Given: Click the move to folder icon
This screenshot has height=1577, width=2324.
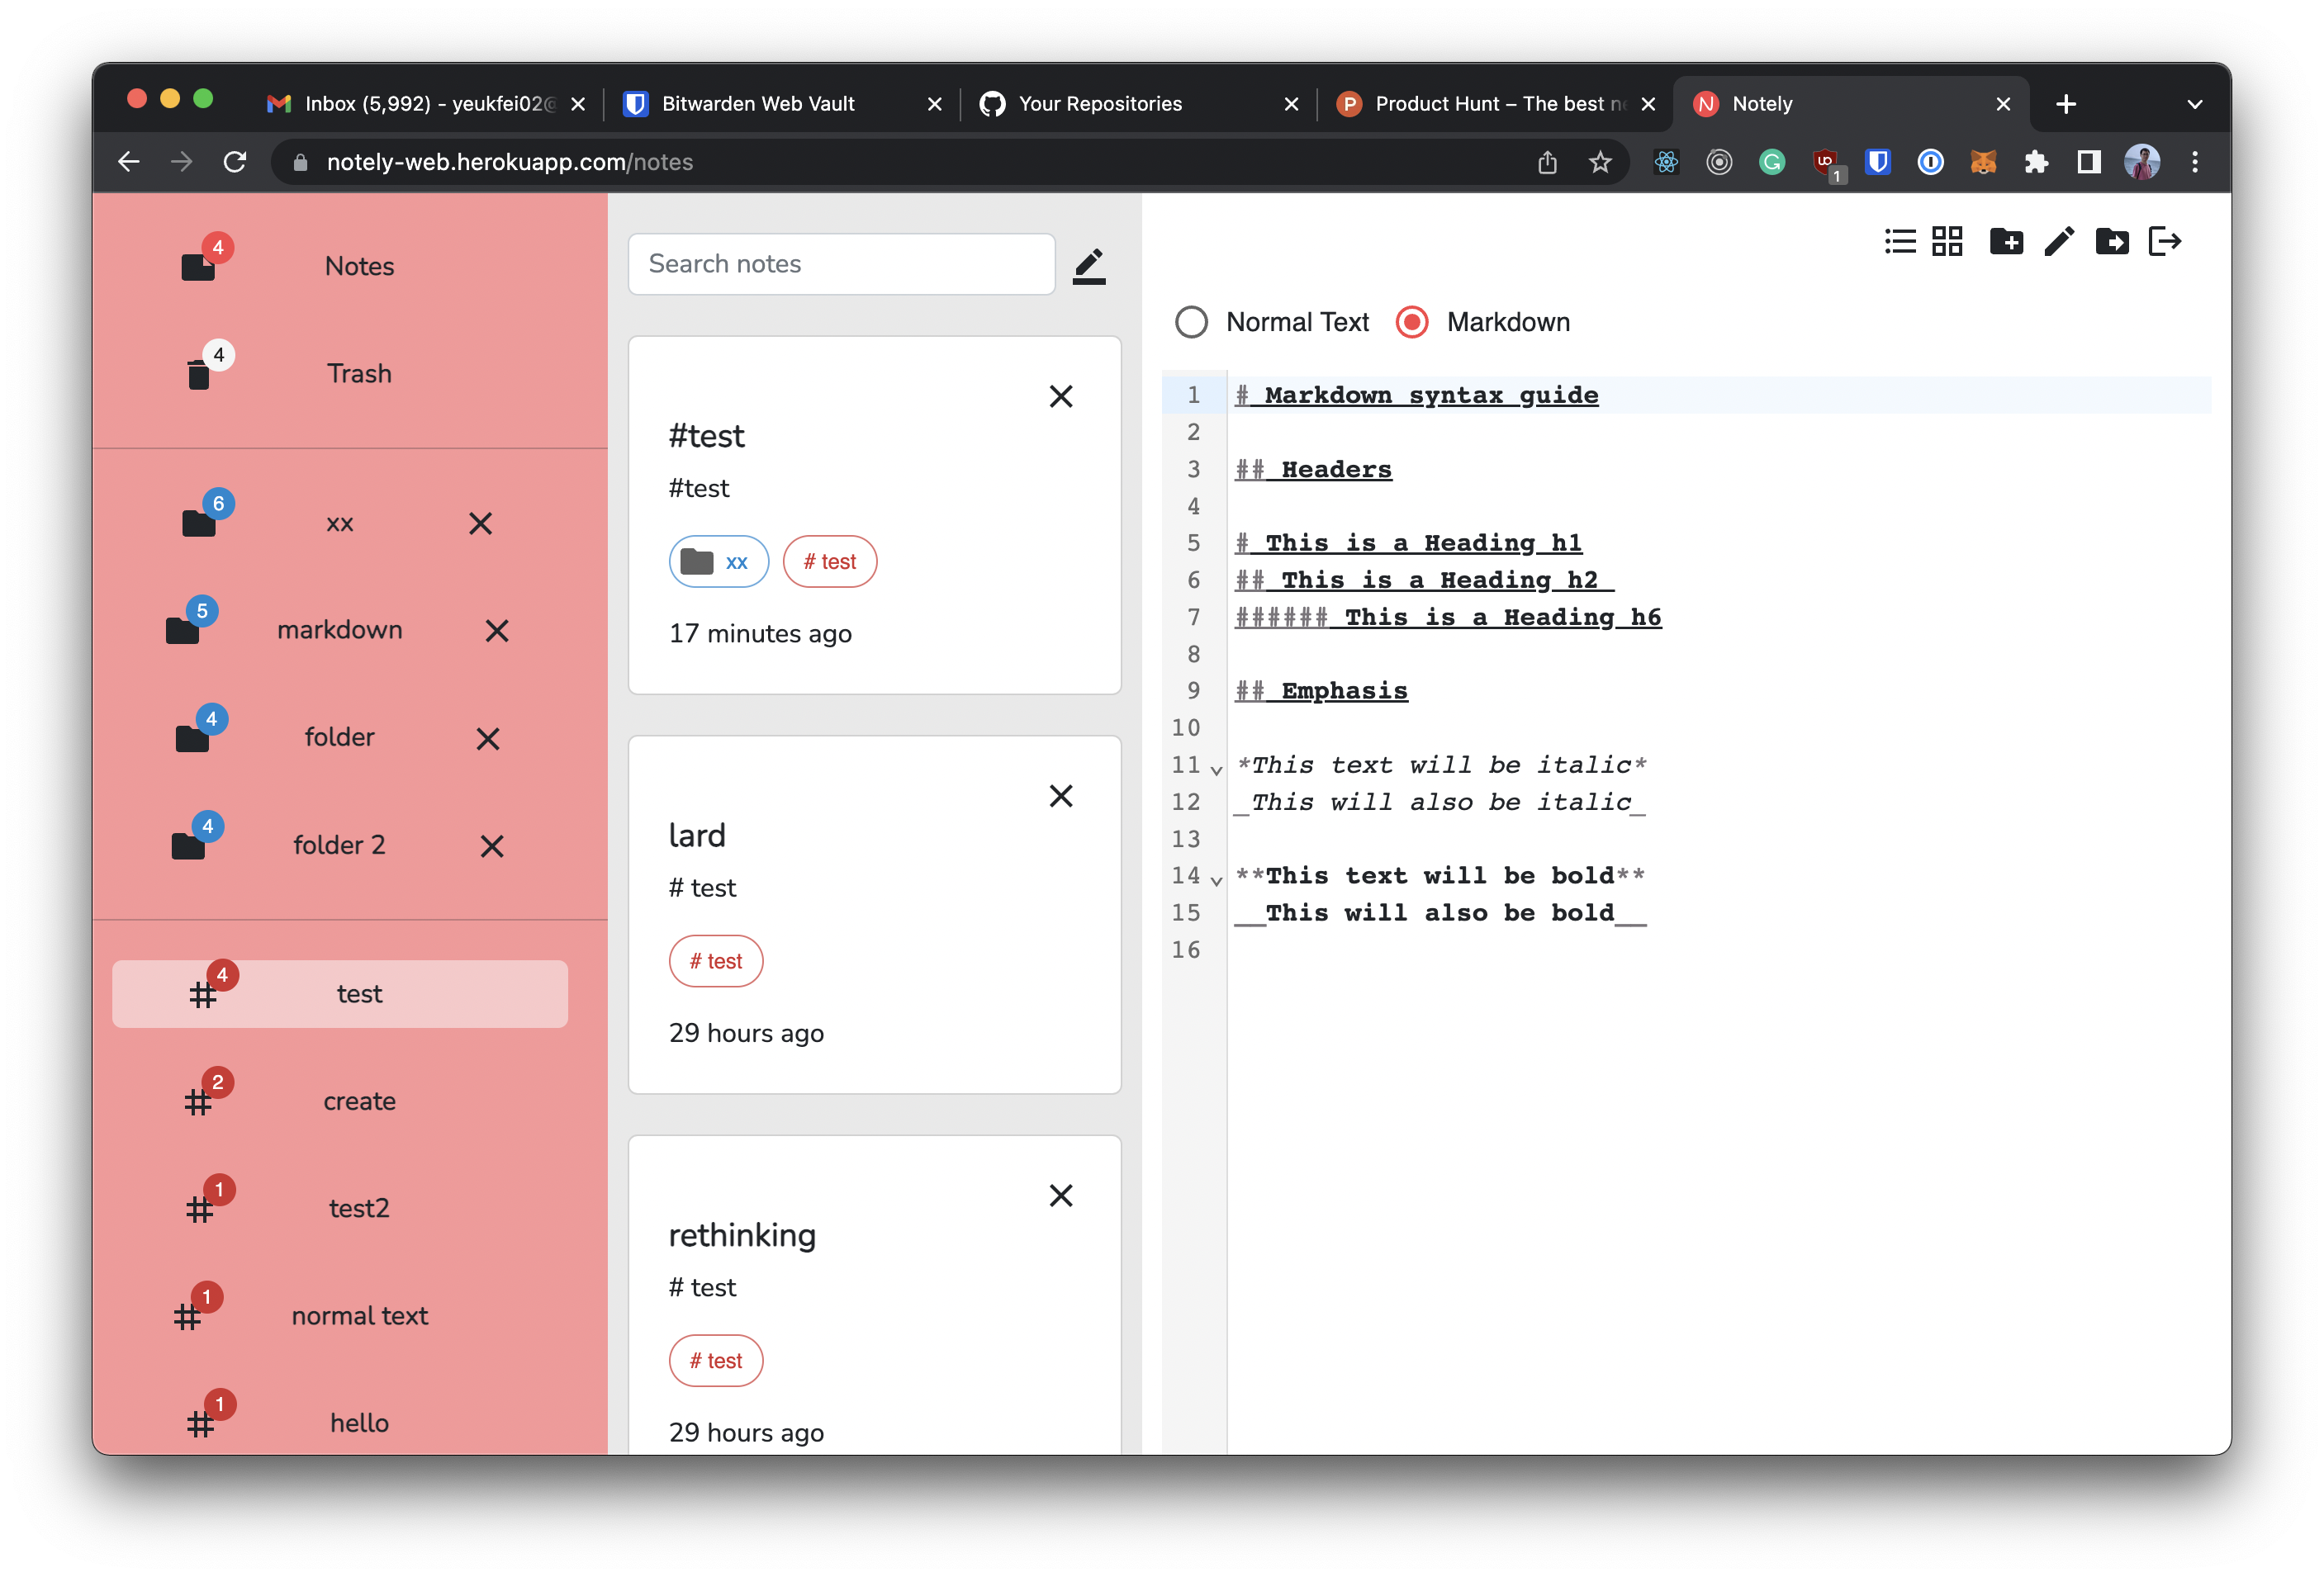Looking at the screenshot, I should 2112,241.
